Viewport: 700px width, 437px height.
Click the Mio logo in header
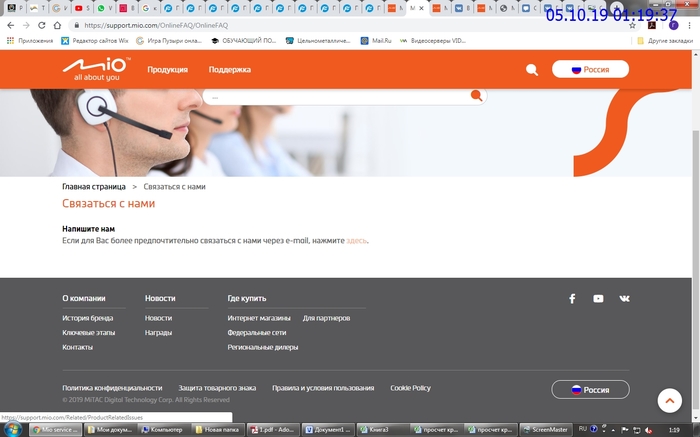93,70
